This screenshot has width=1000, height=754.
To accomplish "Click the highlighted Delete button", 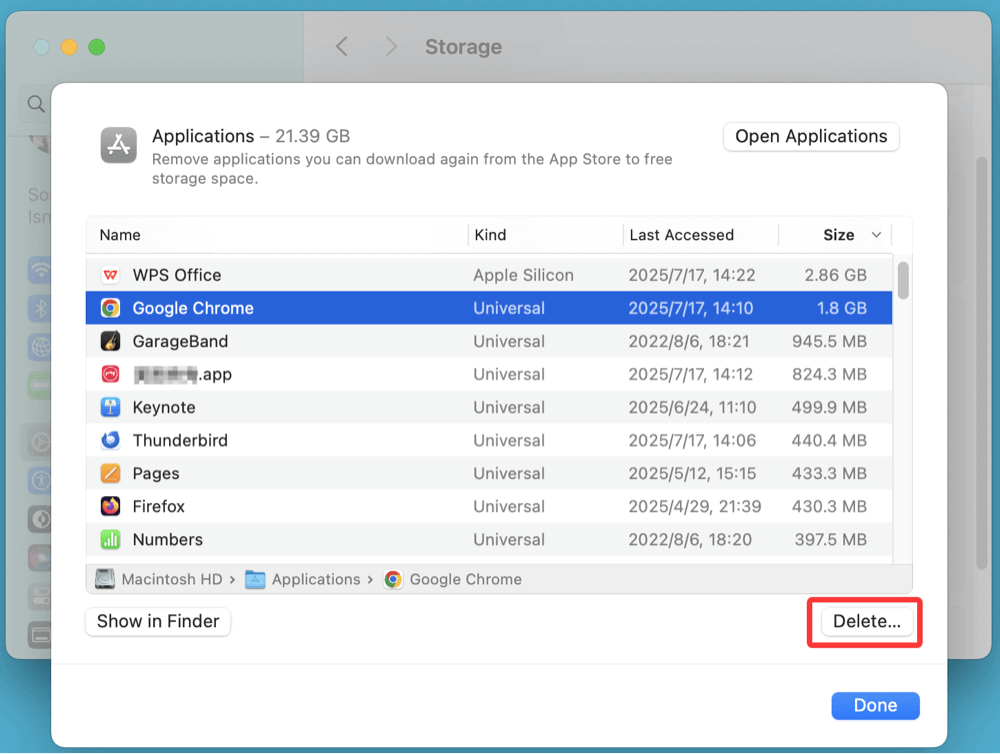I will pos(864,621).
